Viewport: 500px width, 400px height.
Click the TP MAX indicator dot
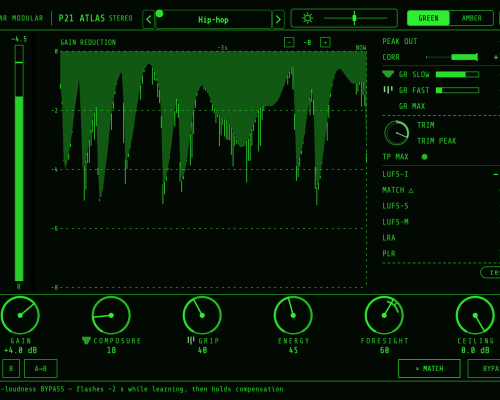[424, 157]
